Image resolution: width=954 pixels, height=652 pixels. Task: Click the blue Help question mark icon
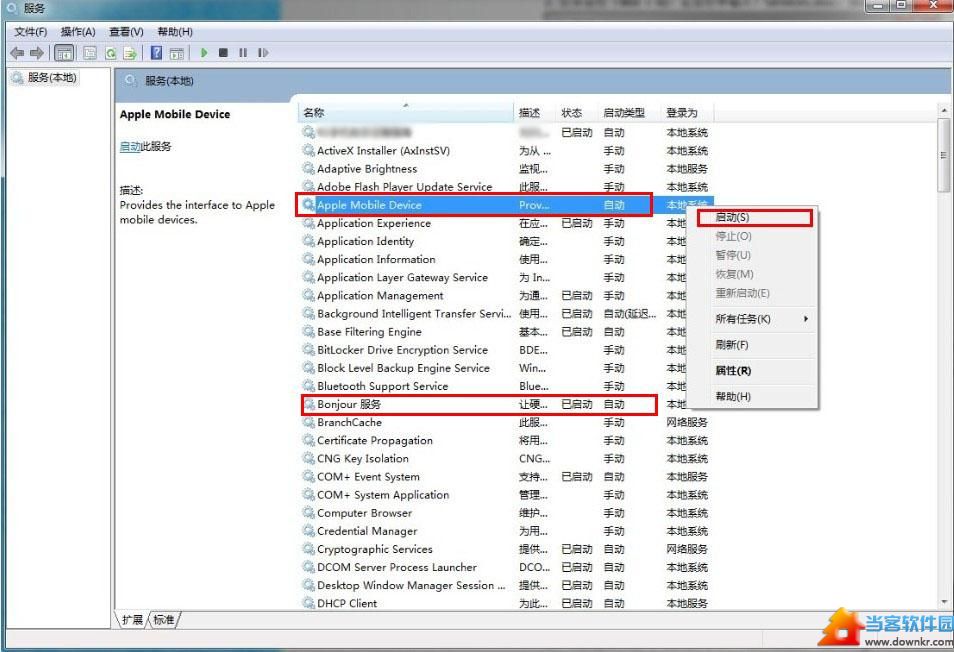(x=156, y=53)
